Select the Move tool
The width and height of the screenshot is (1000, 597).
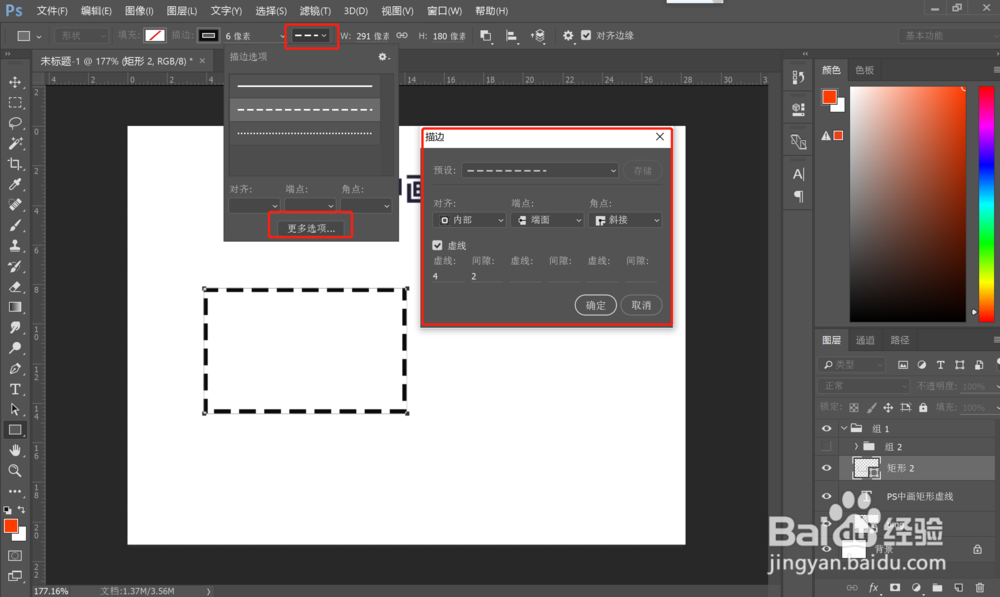(x=15, y=82)
